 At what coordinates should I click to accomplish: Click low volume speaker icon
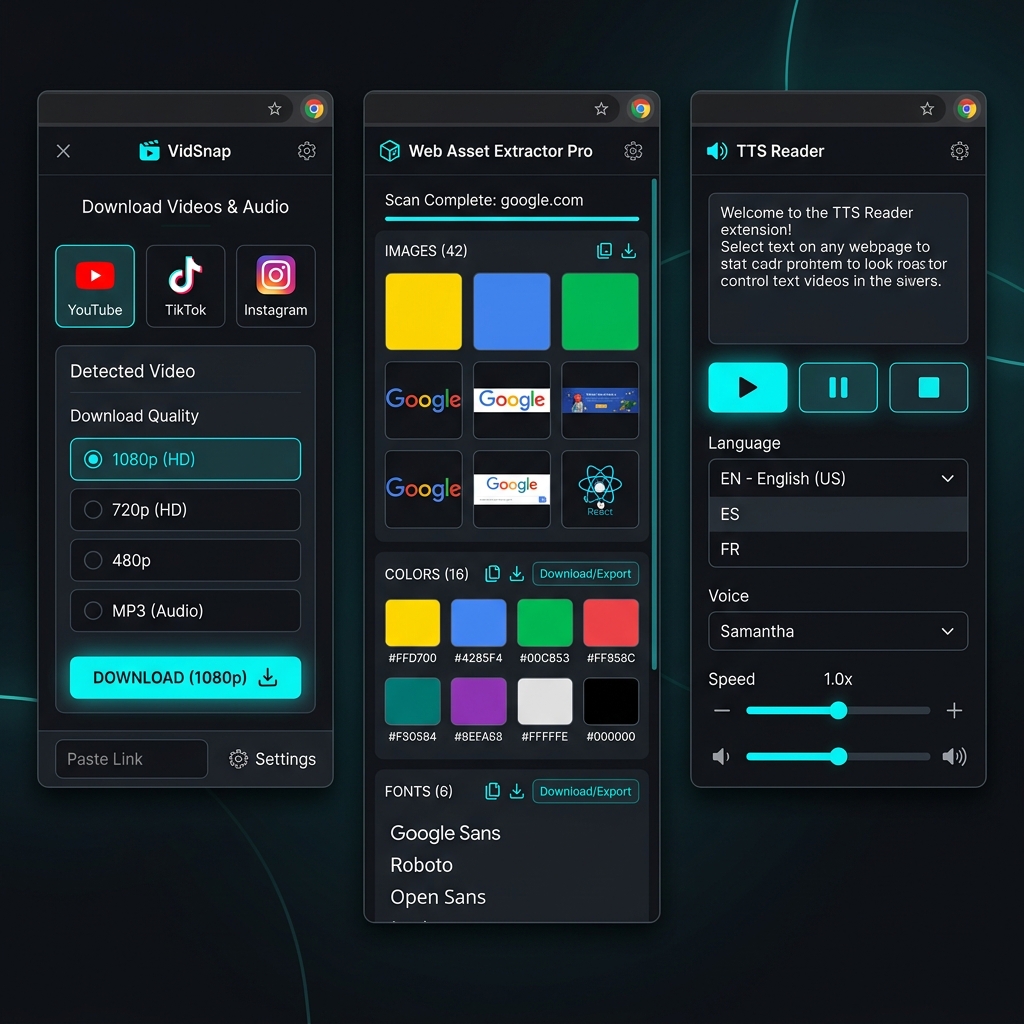tap(721, 757)
